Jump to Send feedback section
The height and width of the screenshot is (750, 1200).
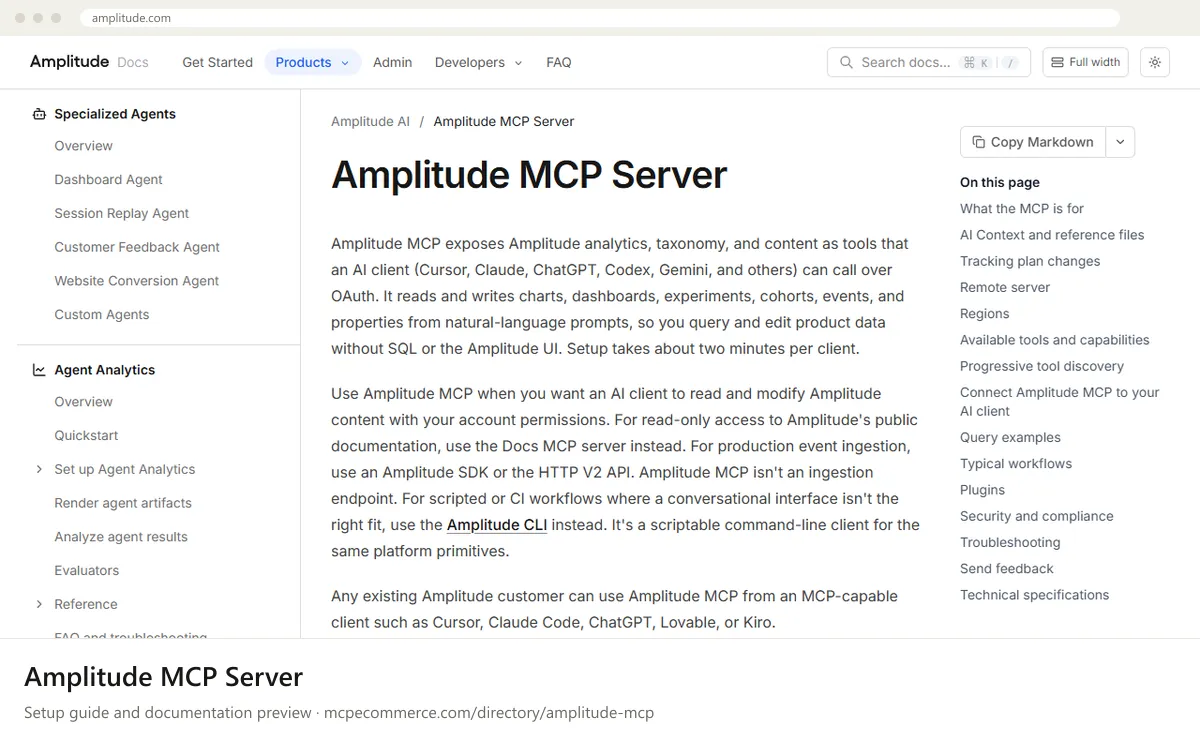pos(1007,569)
